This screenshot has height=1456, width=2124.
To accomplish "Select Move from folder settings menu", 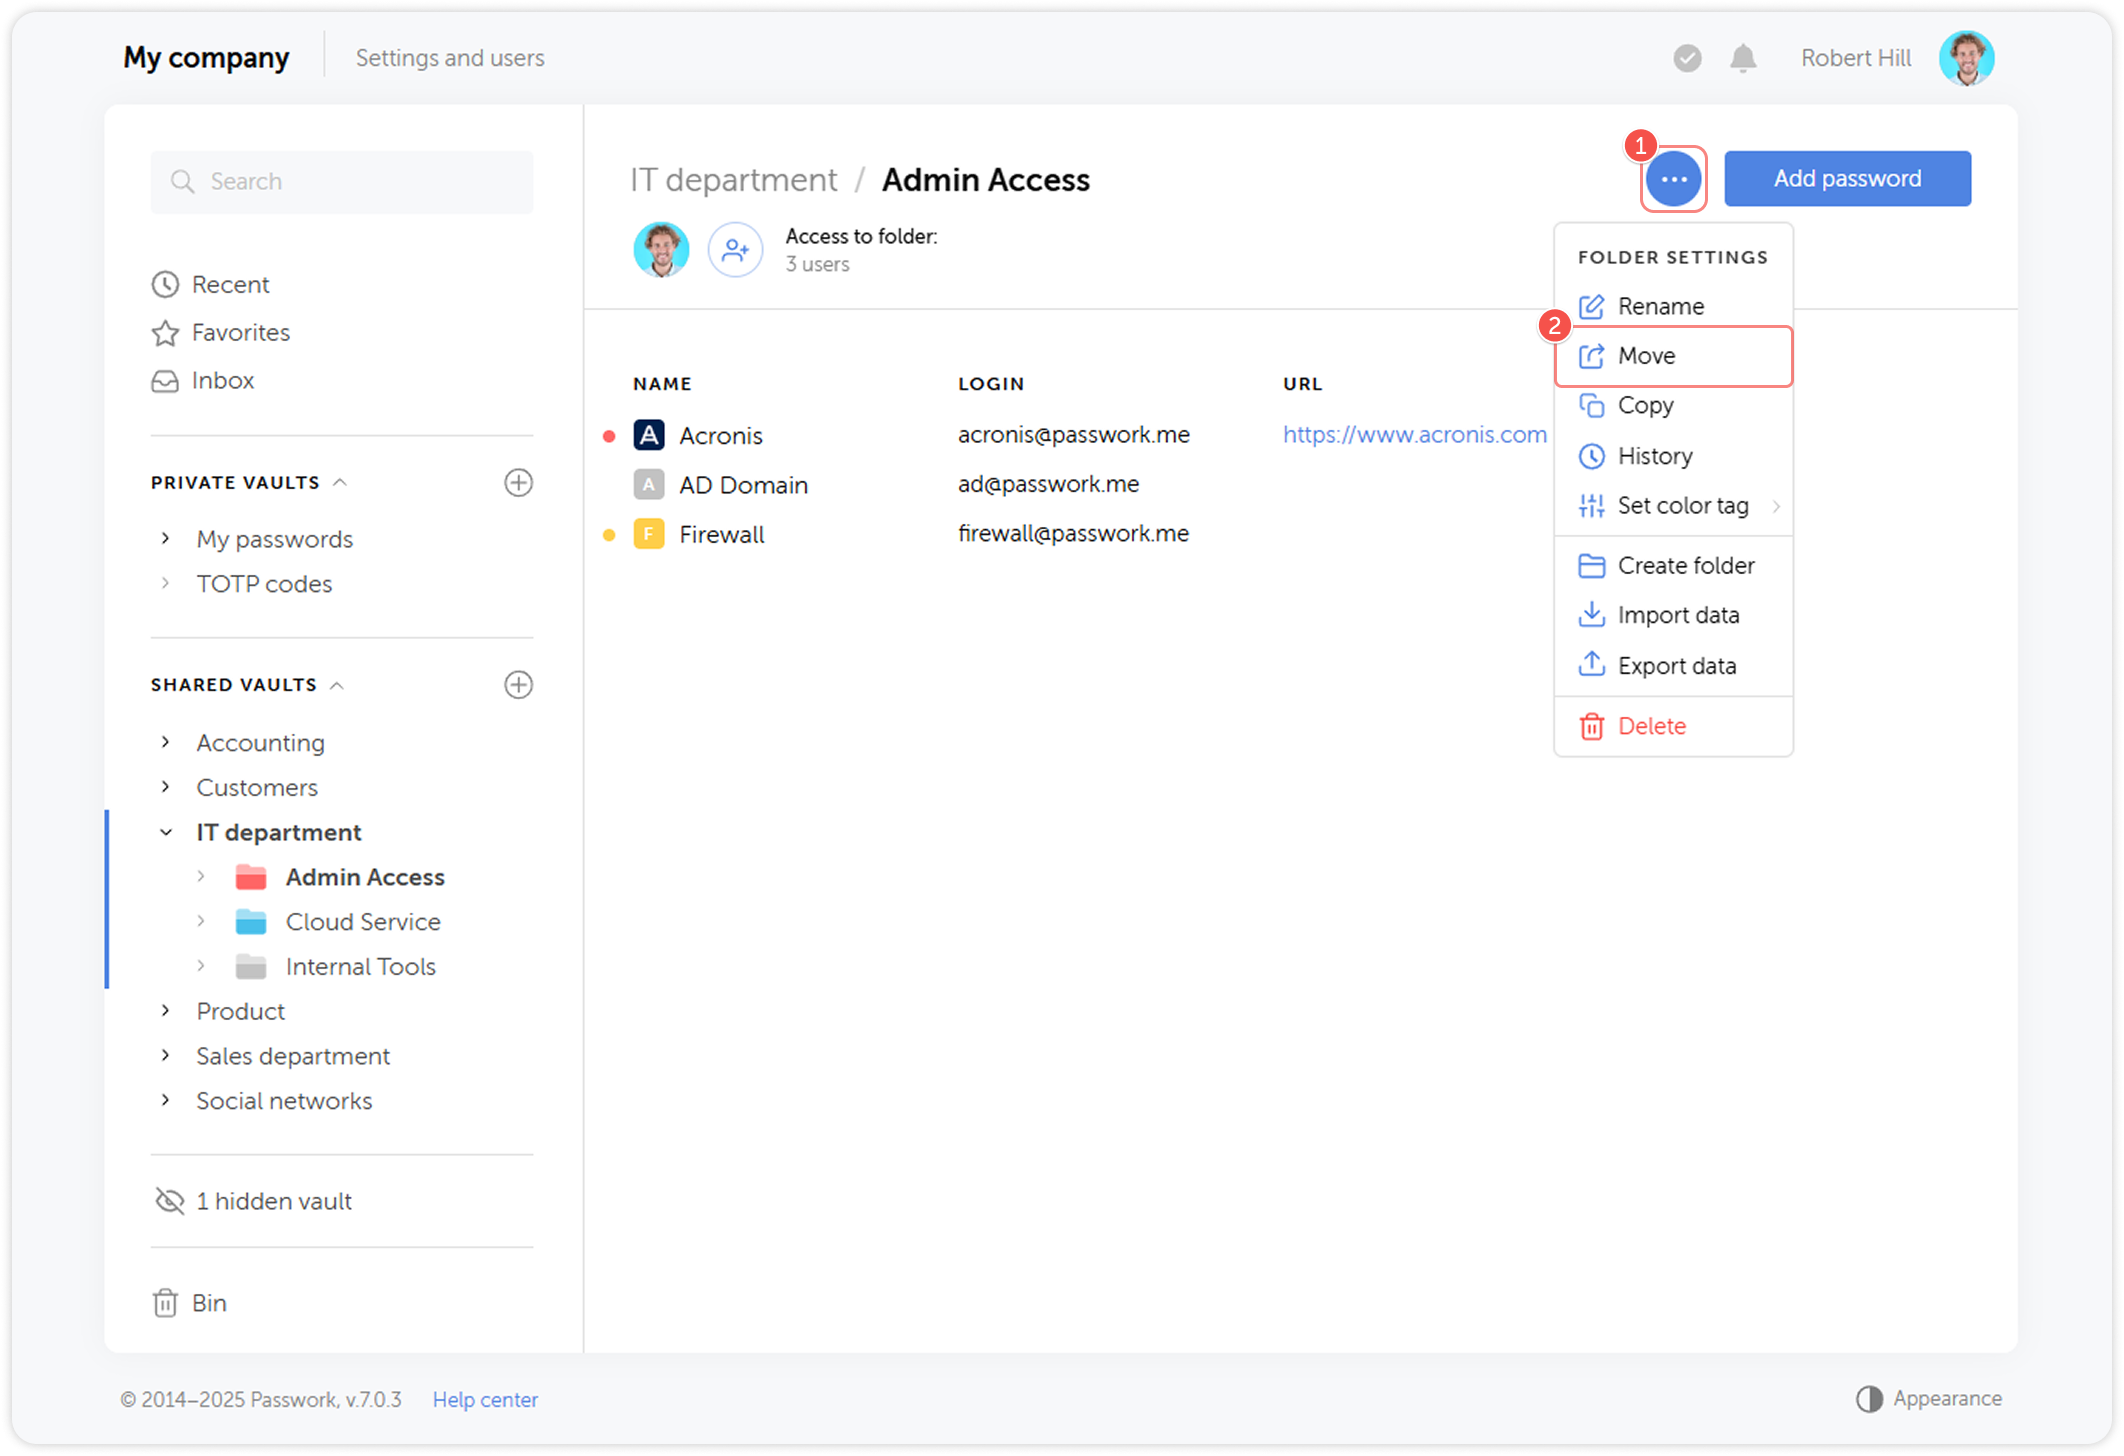I will tap(1646, 356).
